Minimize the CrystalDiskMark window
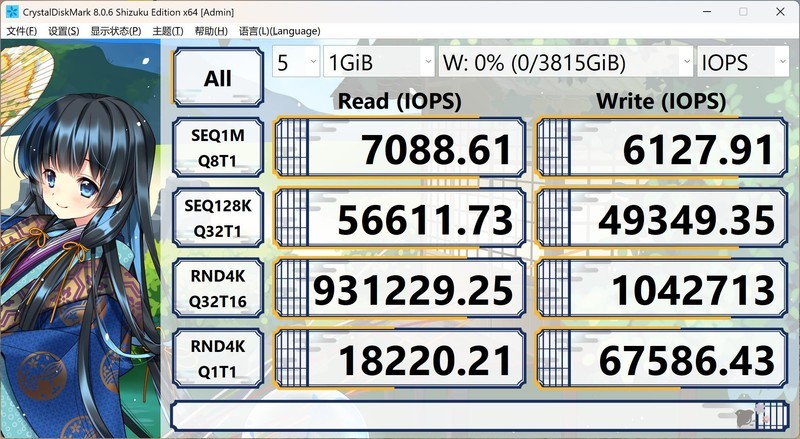 click(707, 12)
